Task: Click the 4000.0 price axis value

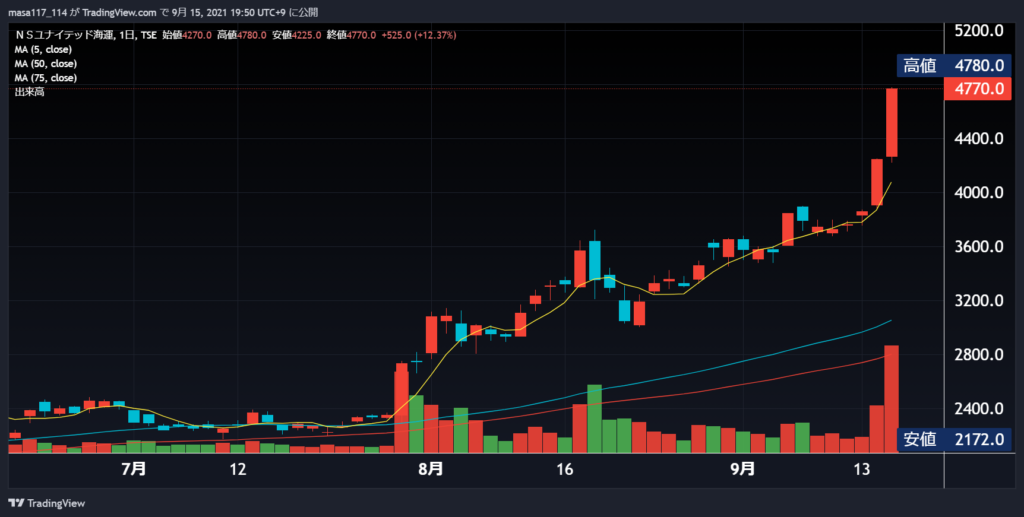Action: point(979,193)
